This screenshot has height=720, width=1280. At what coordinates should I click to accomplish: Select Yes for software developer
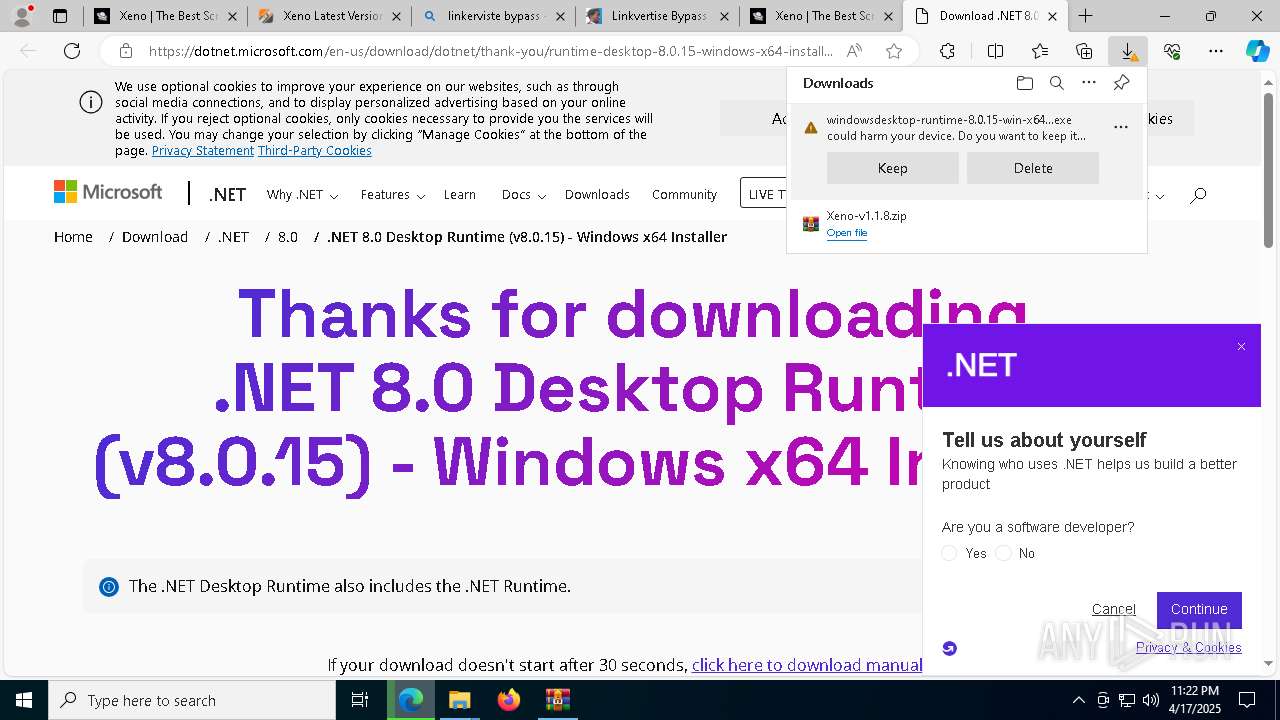949,553
